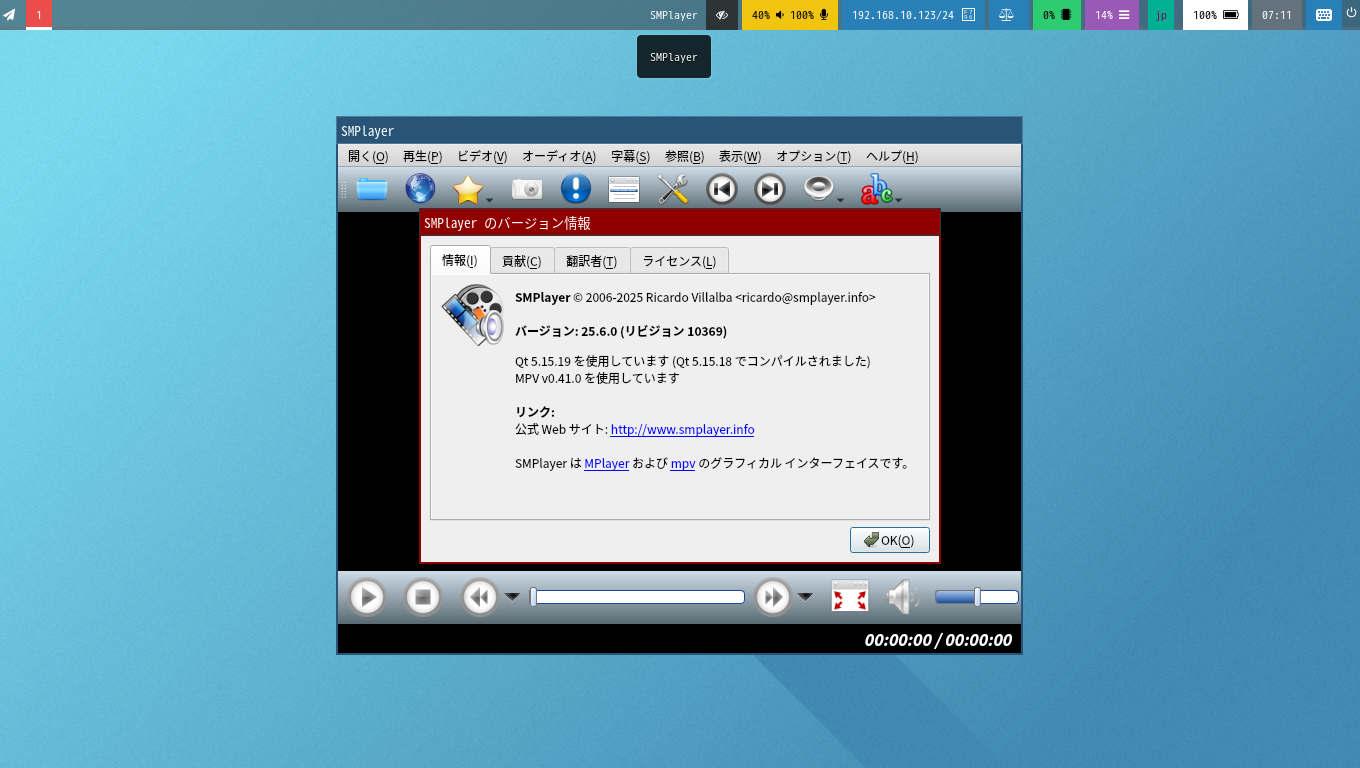This screenshot has width=1360, height=768.
Task: Open the 開く(O) menu
Action: pos(368,156)
